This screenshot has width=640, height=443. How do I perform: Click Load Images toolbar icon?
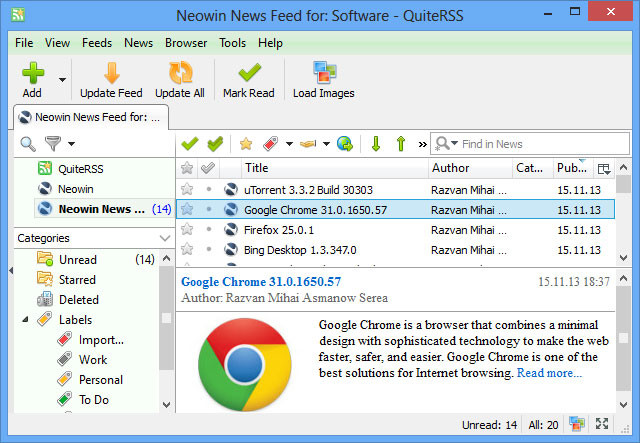coord(324,72)
